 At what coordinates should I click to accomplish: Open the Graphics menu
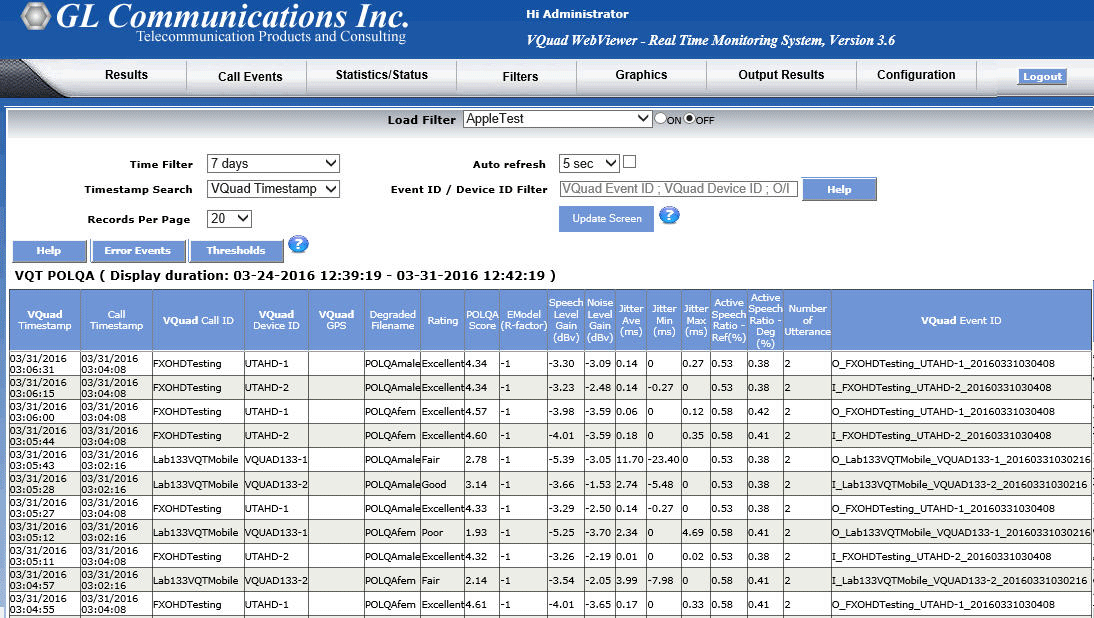click(x=641, y=75)
